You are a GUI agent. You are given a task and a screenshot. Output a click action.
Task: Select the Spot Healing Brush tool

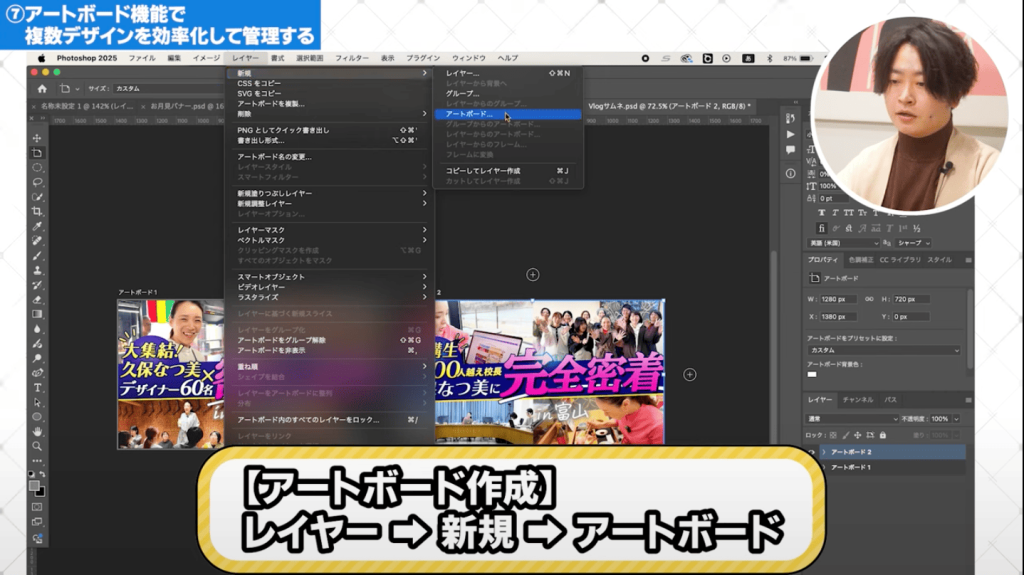37,241
